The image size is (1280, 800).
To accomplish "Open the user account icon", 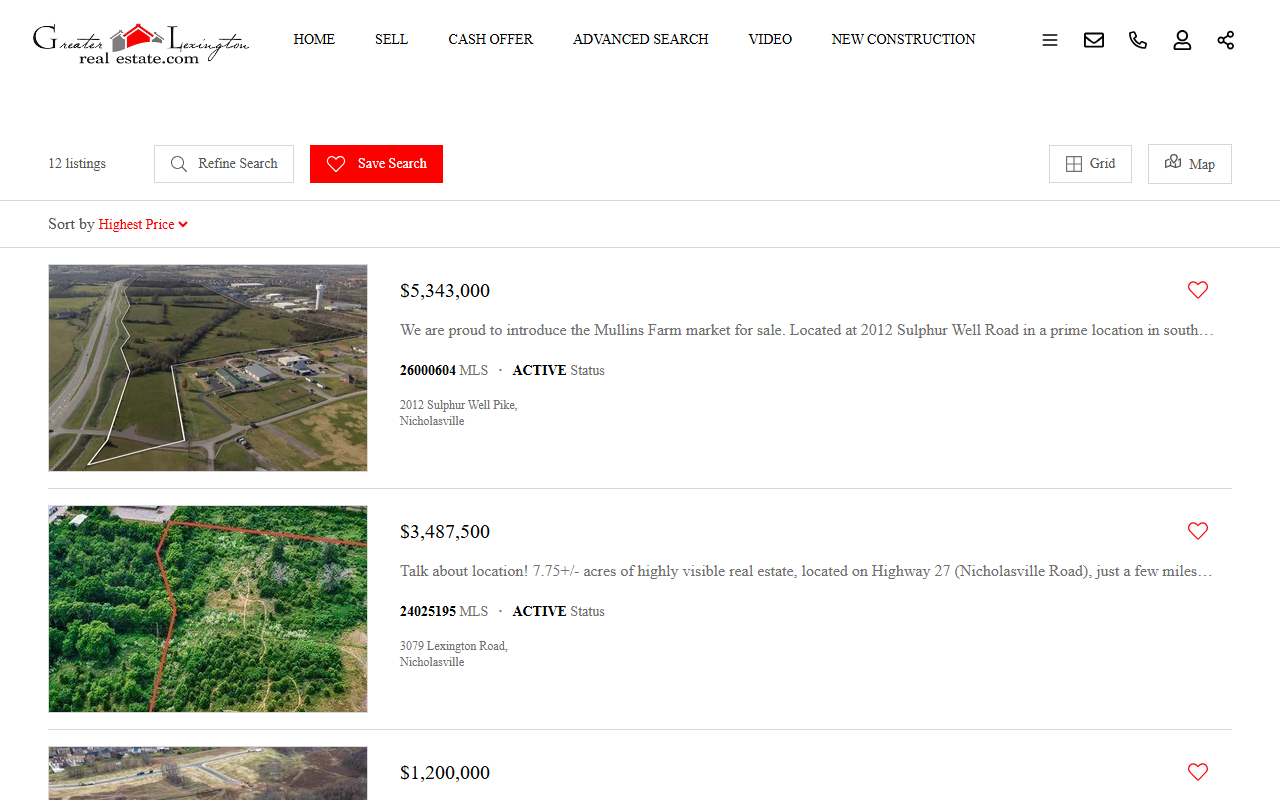I will [x=1182, y=40].
